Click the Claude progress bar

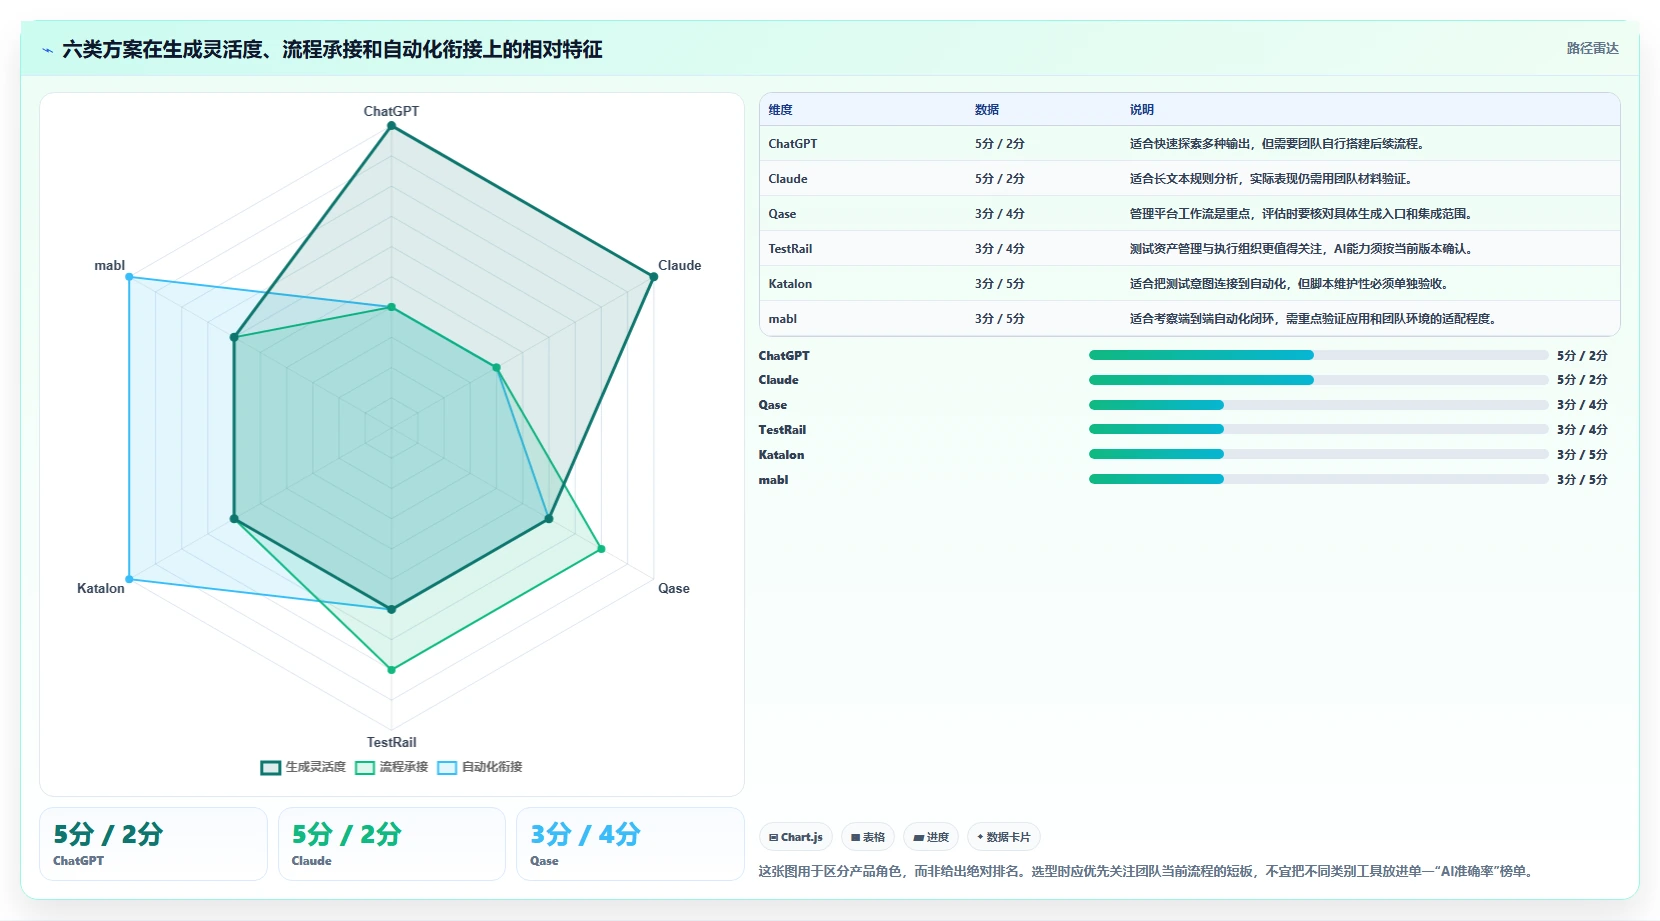click(x=1318, y=380)
